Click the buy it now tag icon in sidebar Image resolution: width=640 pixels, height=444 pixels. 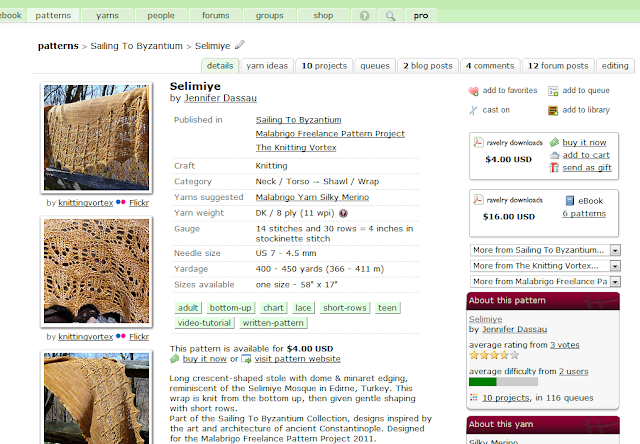[x=554, y=142]
